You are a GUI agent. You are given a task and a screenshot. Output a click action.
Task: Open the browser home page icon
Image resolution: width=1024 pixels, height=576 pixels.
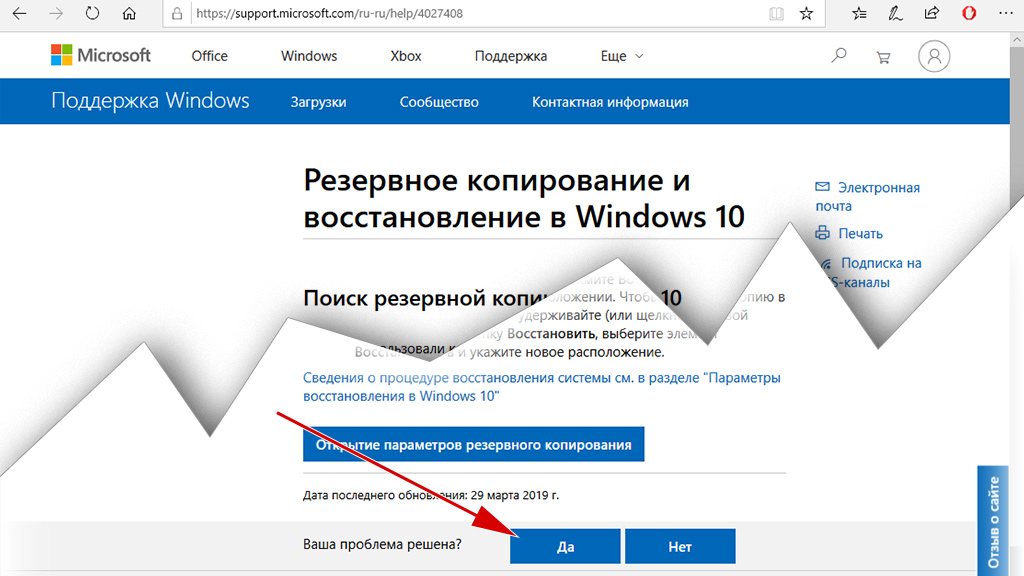coord(129,13)
